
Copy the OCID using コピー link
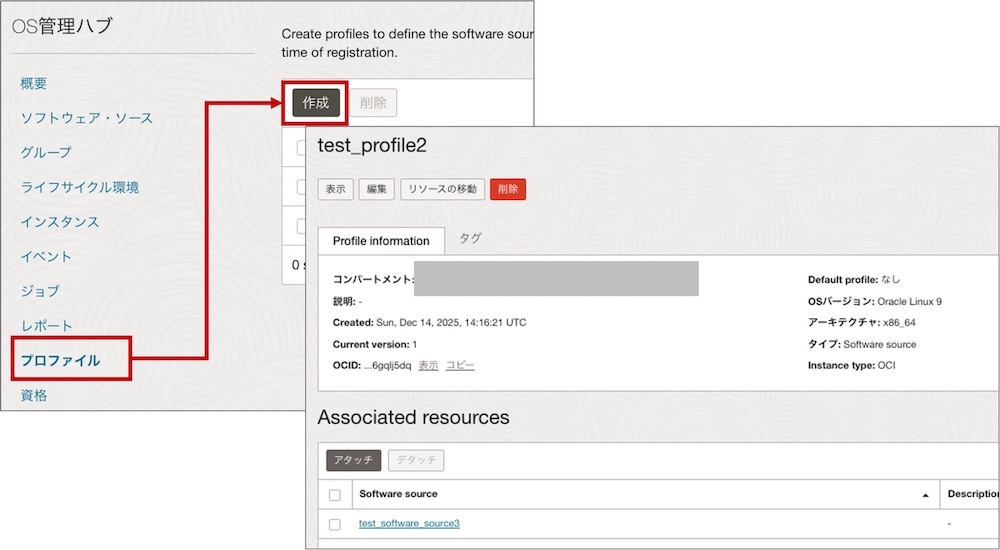click(x=460, y=365)
